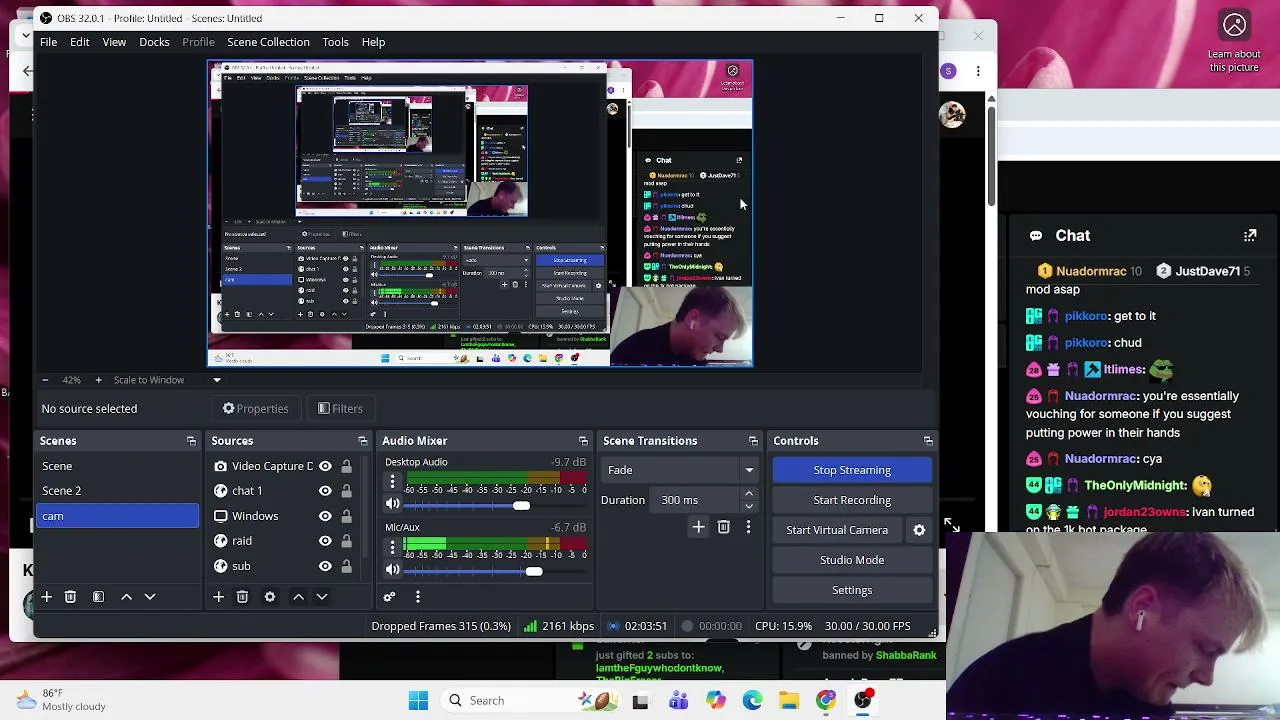Zoom in the preview with the plus icon
Screen dimensions: 1280x720
[x=98, y=380]
